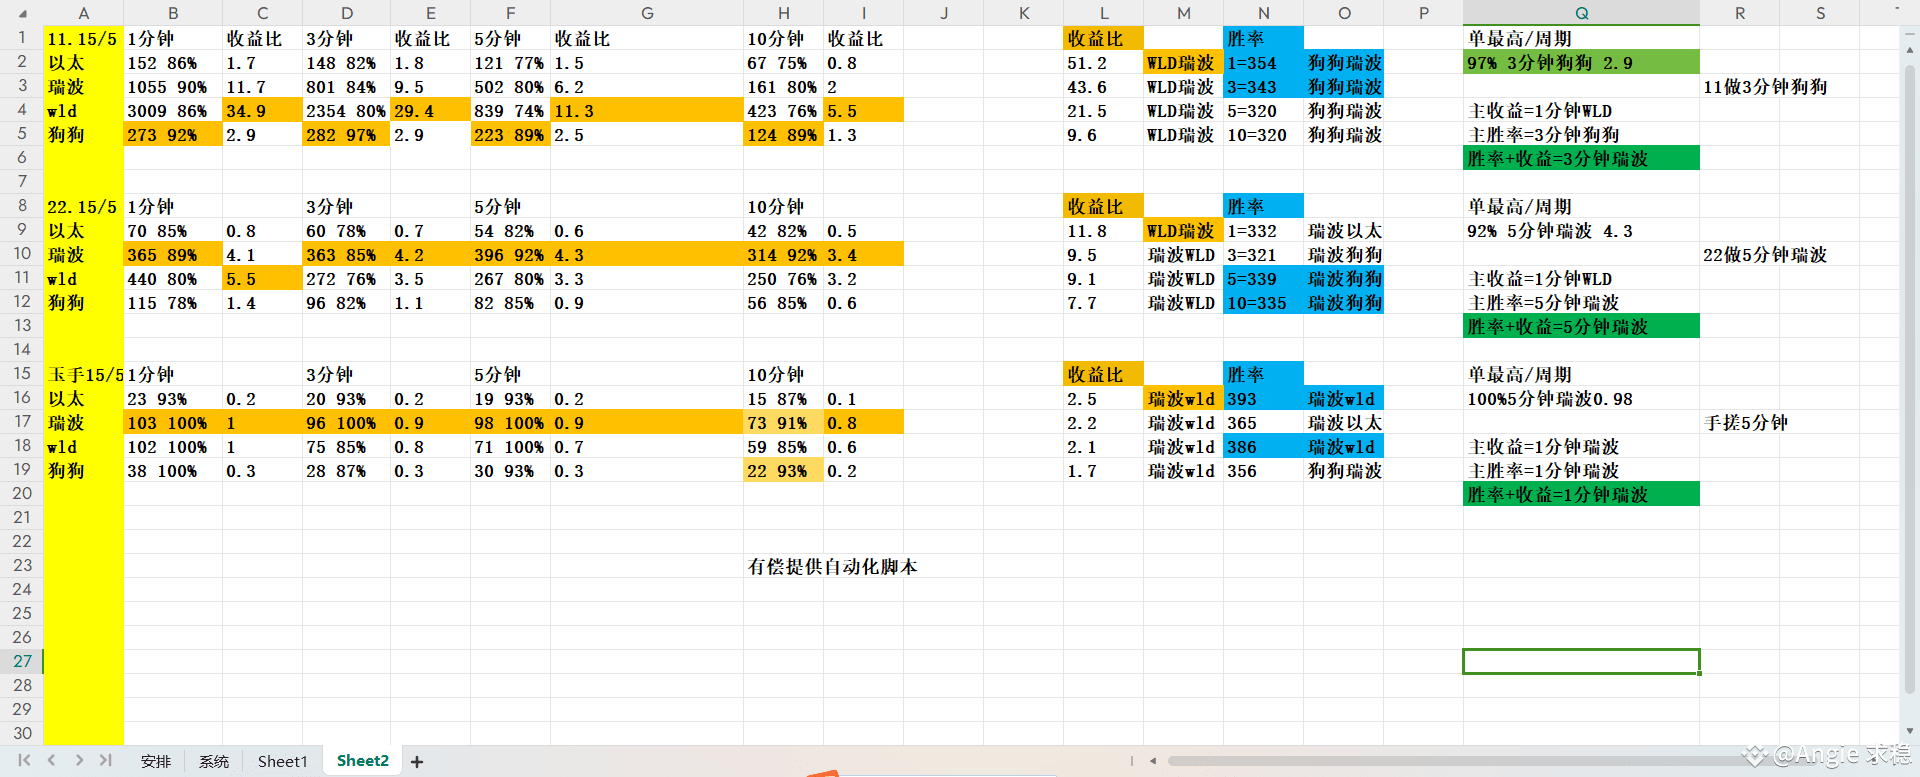The width and height of the screenshot is (1920, 777).
Task: Click green cell 胜率+收益=1分钟瑞波
Action: point(1581,494)
